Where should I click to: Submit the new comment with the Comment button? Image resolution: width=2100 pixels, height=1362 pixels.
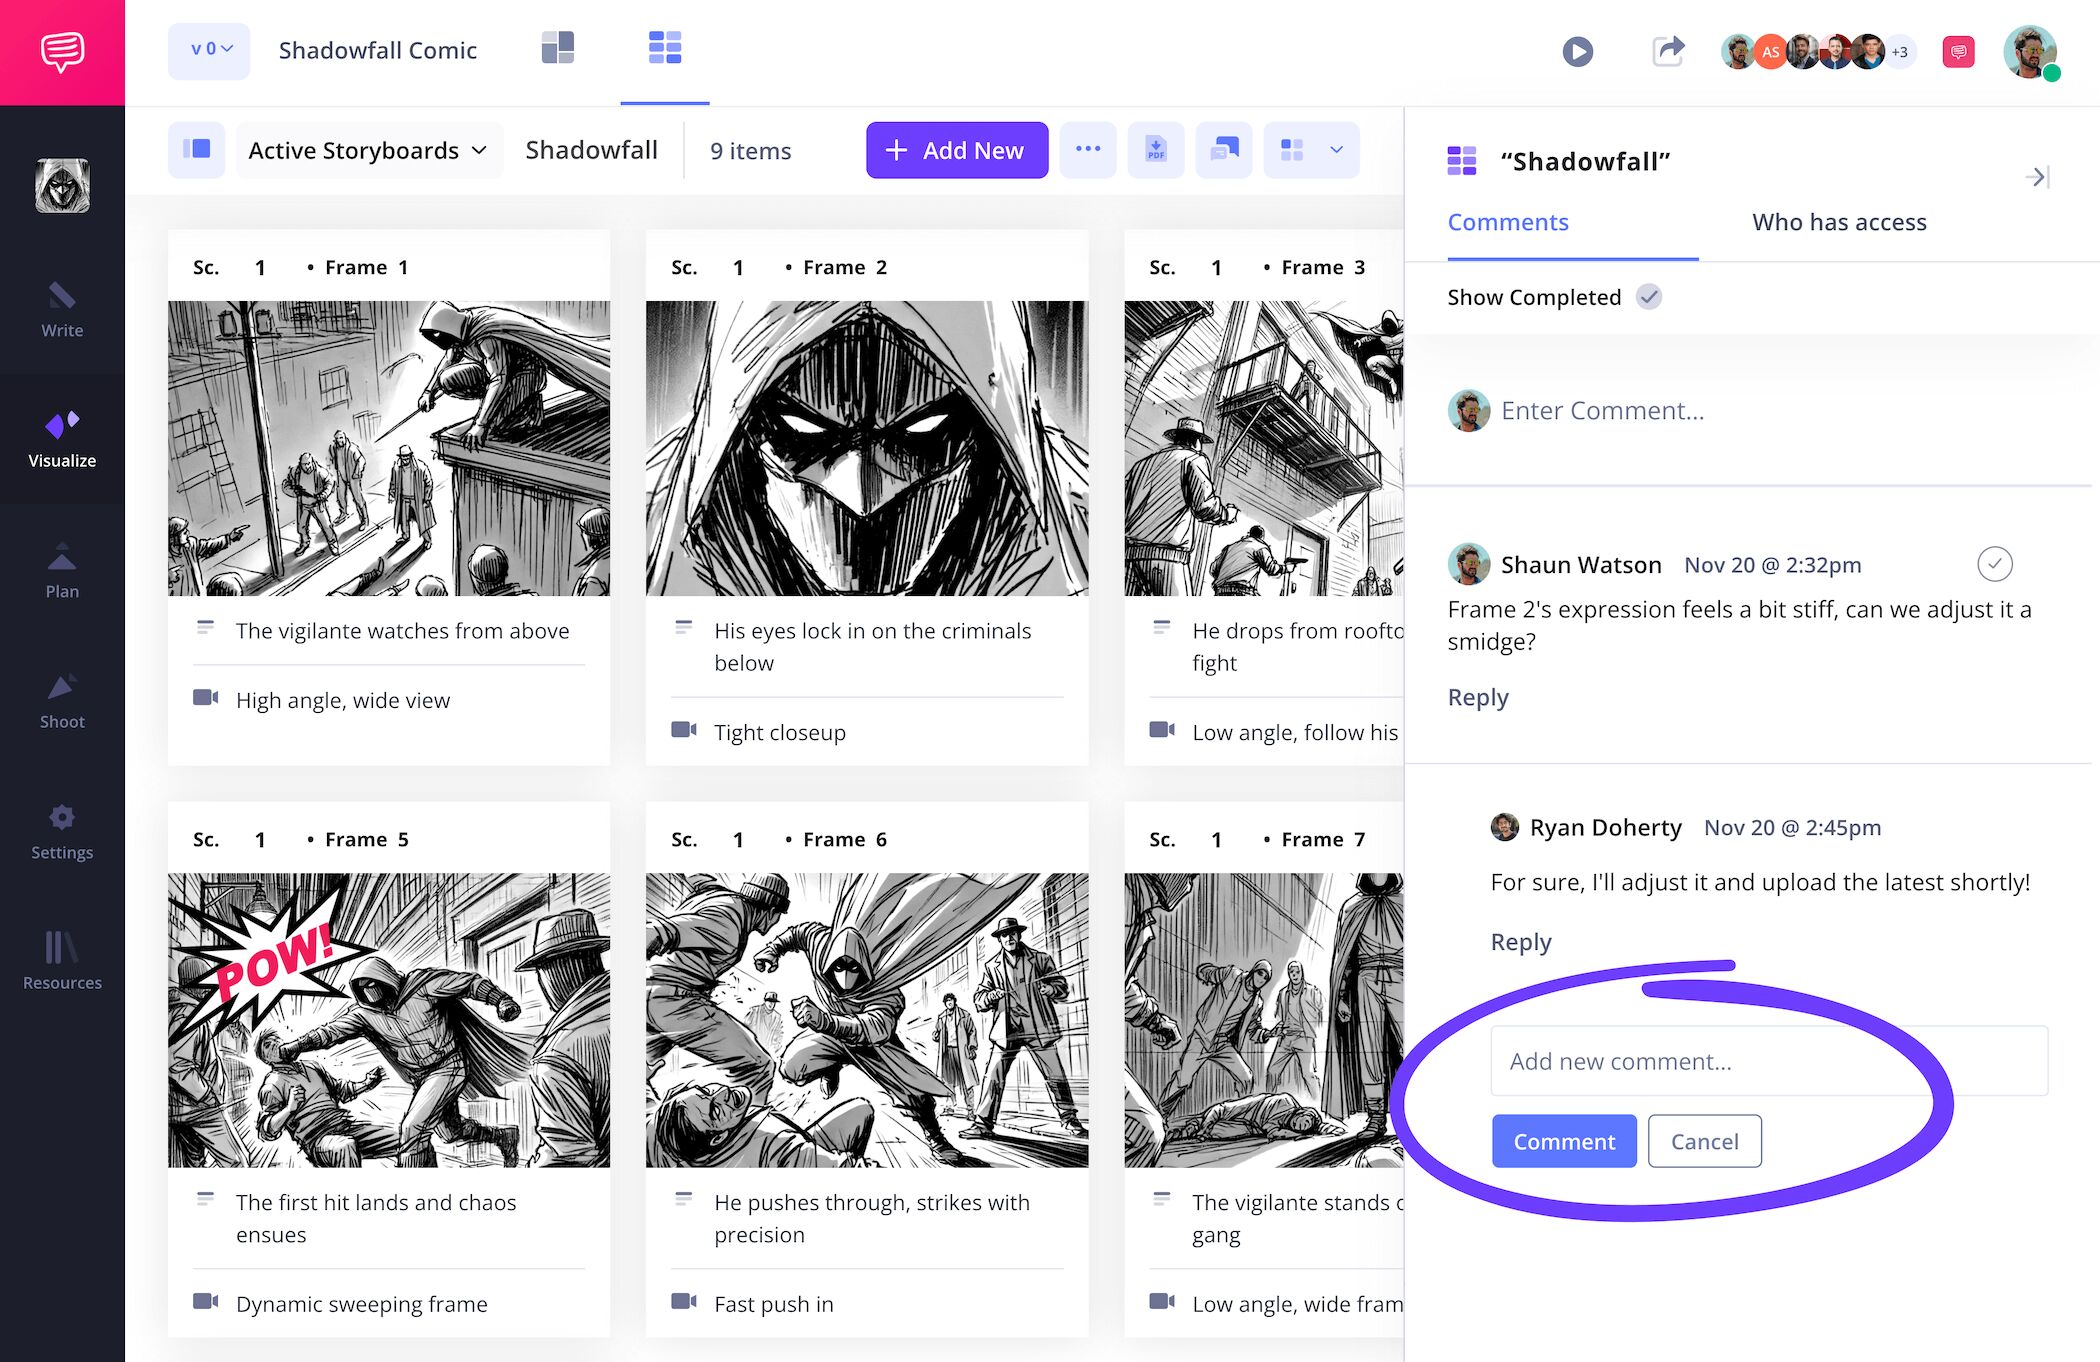(1563, 1141)
